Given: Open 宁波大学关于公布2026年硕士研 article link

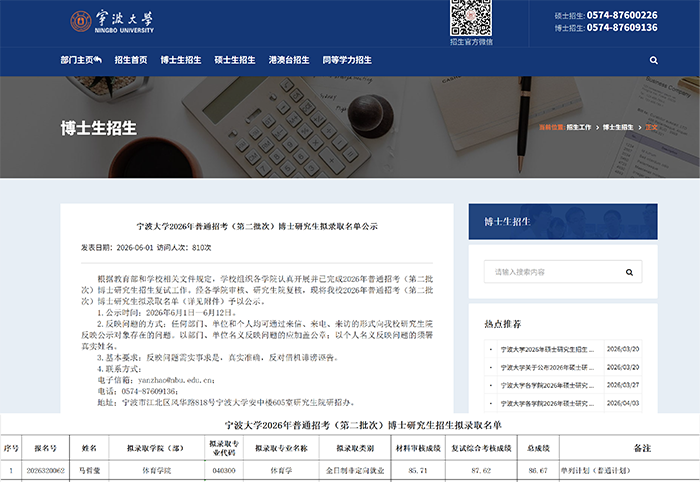Looking at the screenshot, I should point(547,367).
